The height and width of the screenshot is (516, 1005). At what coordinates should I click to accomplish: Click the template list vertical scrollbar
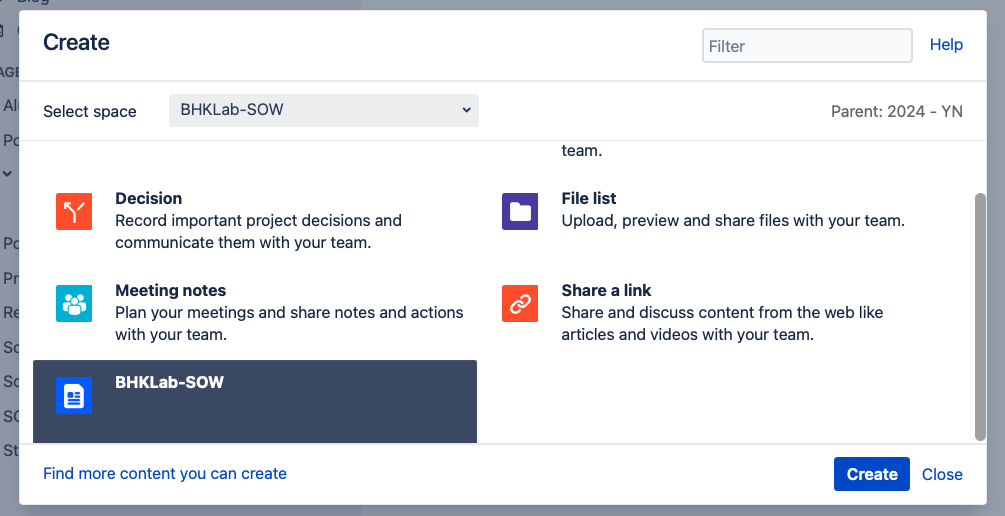(x=980, y=315)
